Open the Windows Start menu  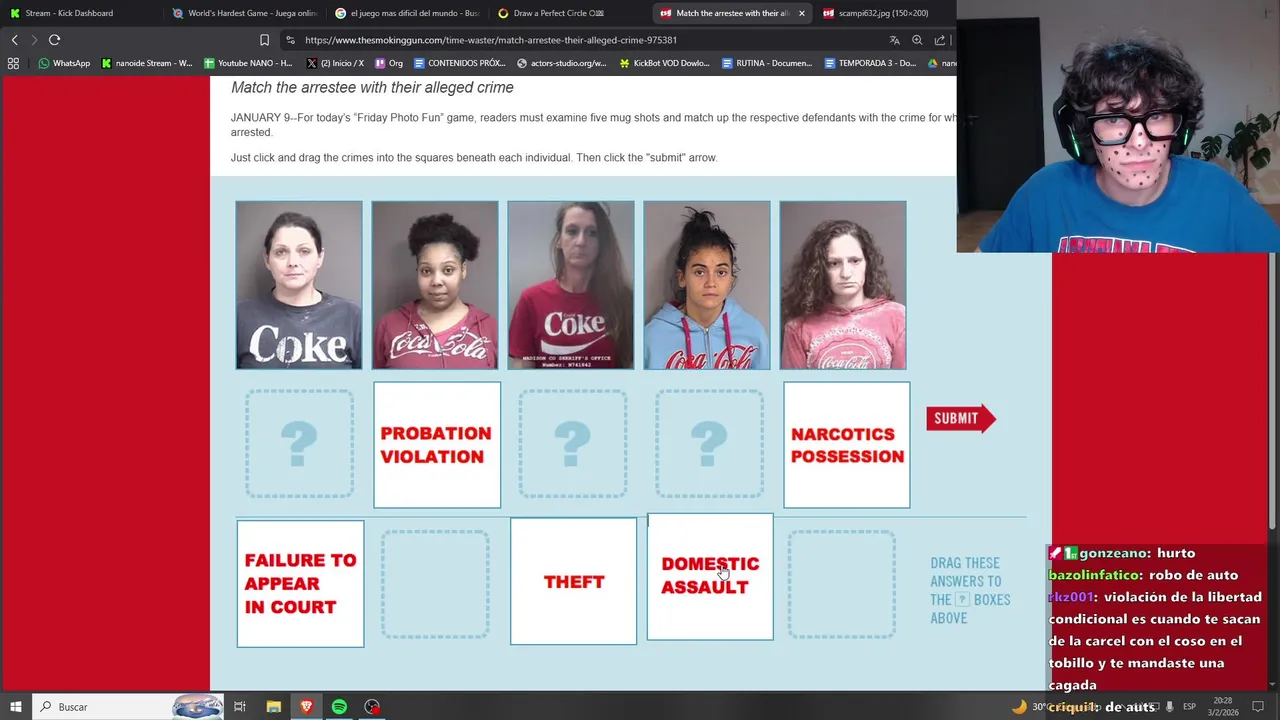(x=15, y=707)
